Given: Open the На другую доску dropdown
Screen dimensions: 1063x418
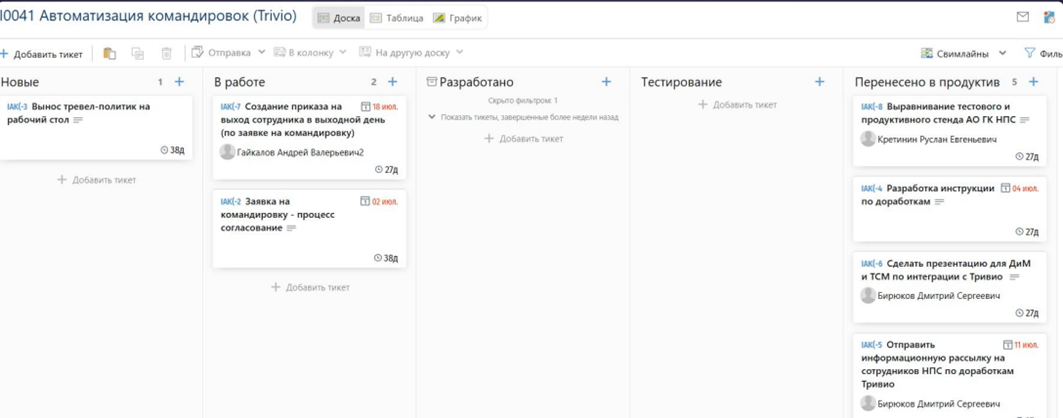Looking at the screenshot, I should [411, 52].
